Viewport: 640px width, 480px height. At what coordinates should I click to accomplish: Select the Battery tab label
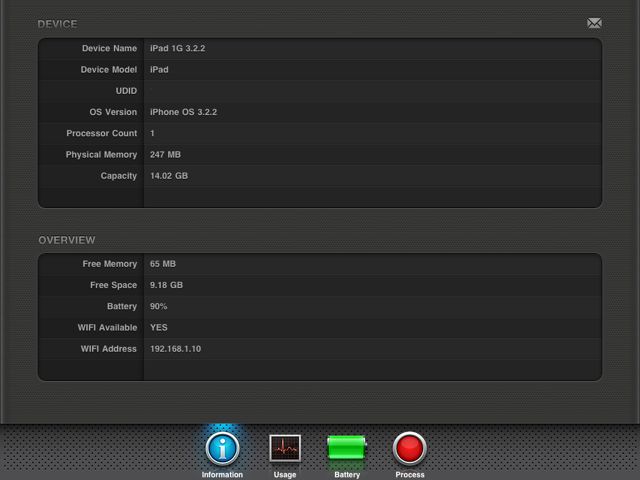pos(347,475)
